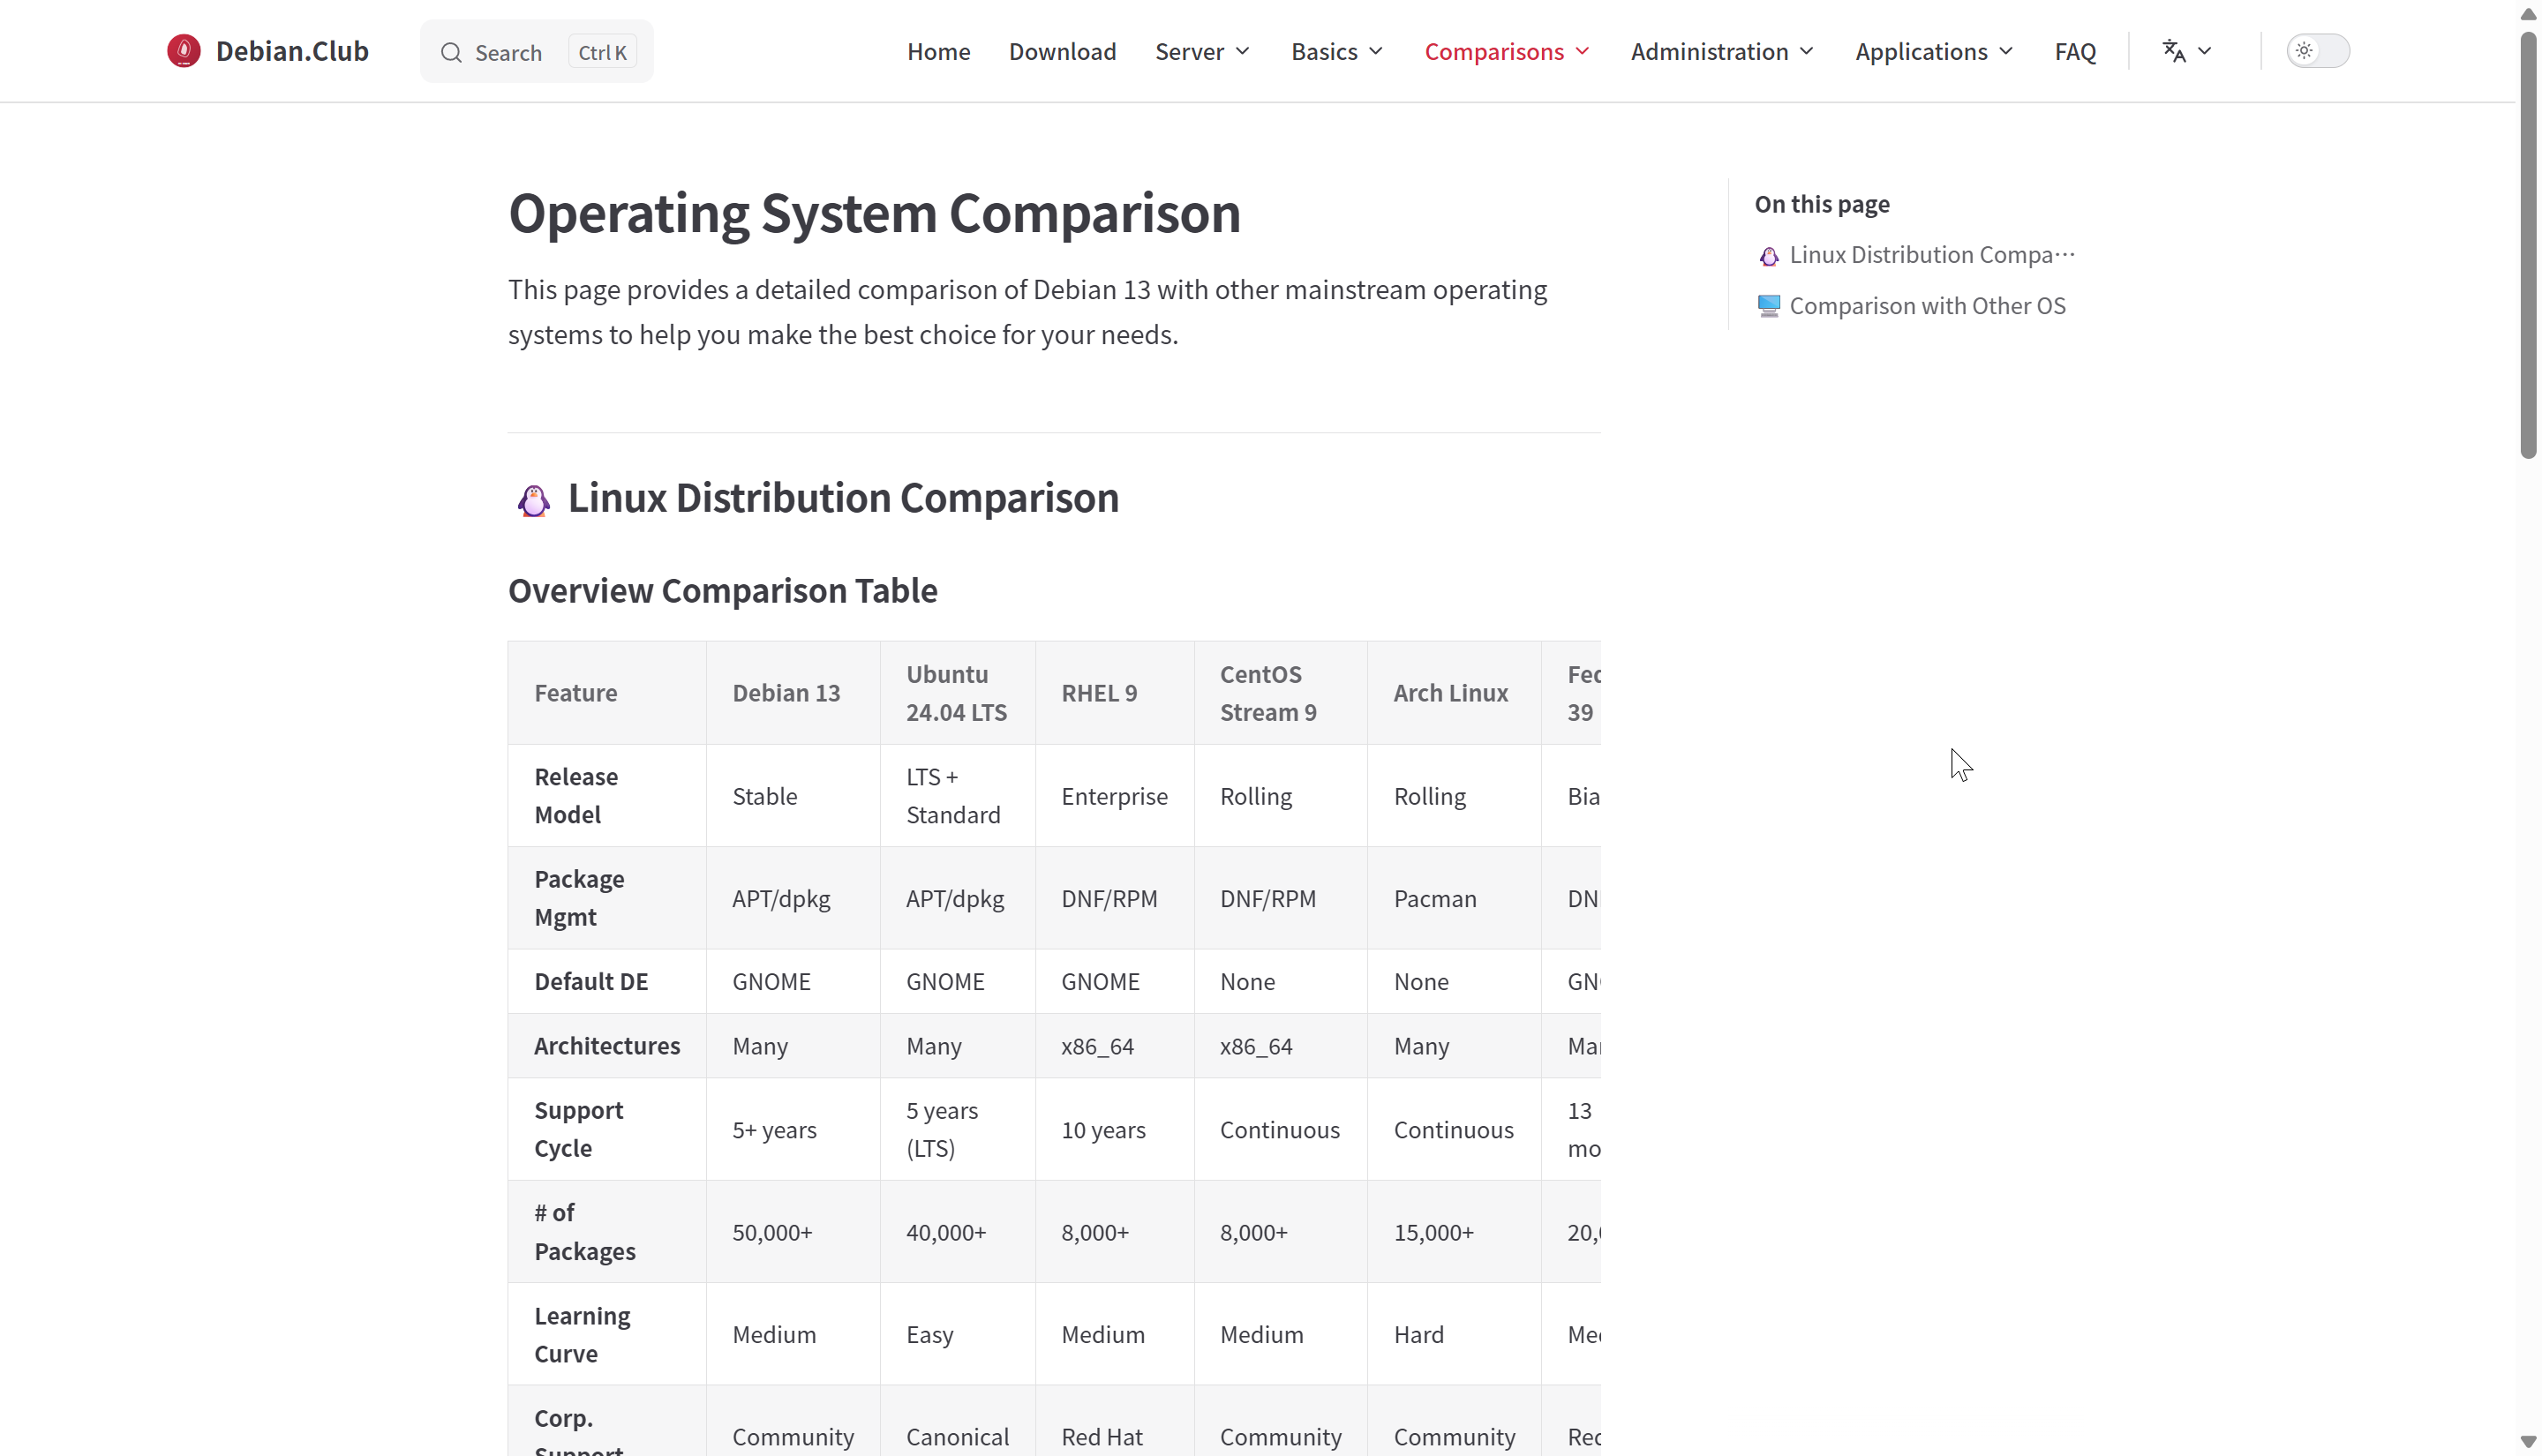Open the Download menu item
The image size is (2542, 1456).
pyautogui.click(x=1062, y=51)
